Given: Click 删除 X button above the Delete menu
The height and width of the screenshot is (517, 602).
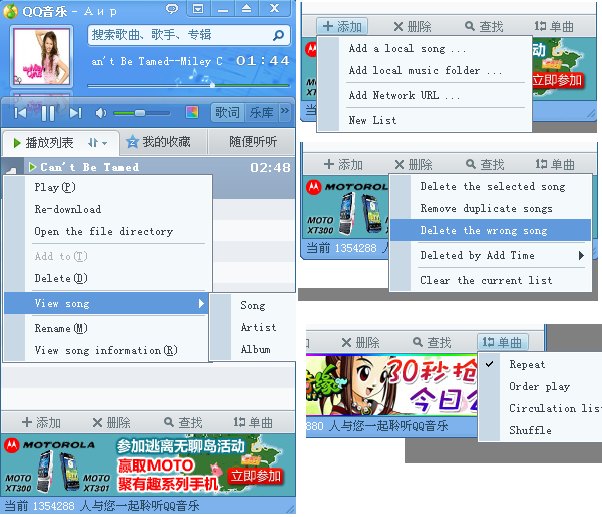Looking at the screenshot, I should [x=413, y=165].
